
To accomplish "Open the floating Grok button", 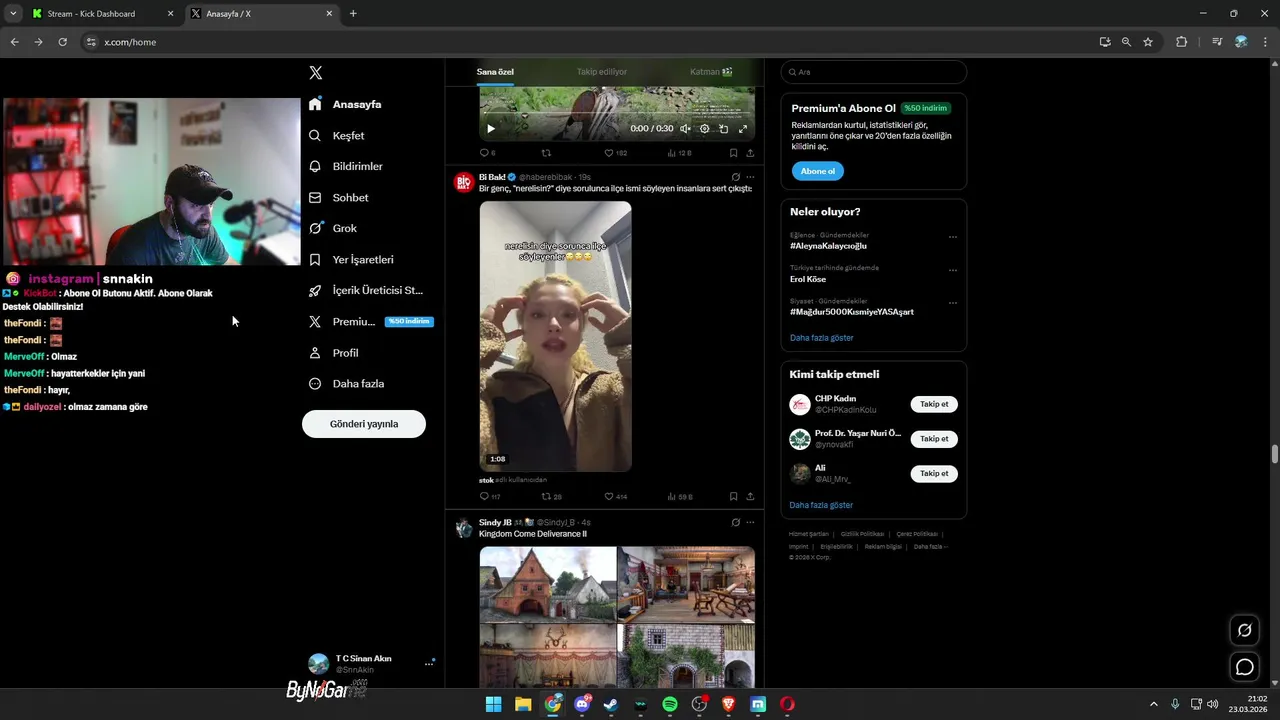I will pyautogui.click(x=1245, y=630).
